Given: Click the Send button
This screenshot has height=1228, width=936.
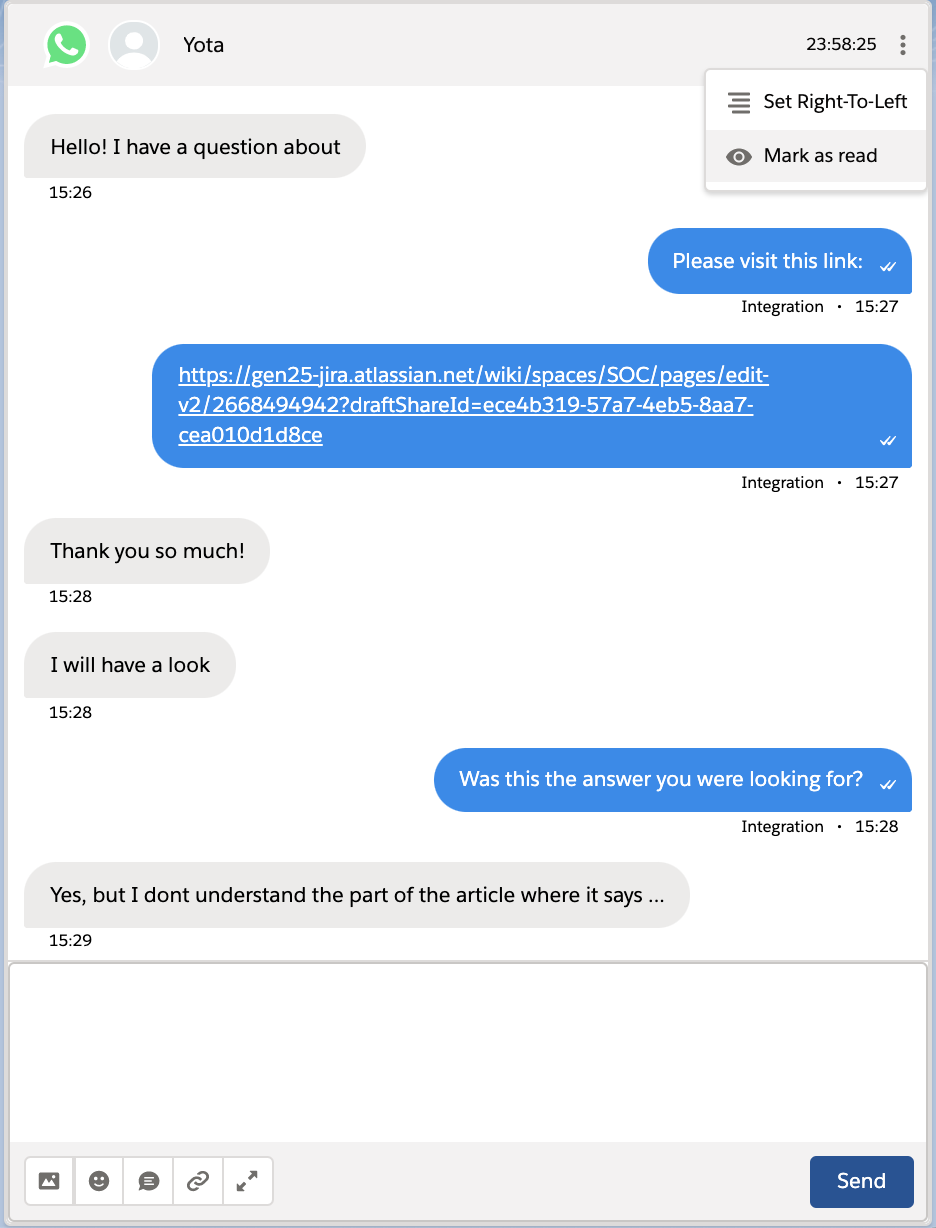Looking at the screenshot, I should click(862, 1181).
